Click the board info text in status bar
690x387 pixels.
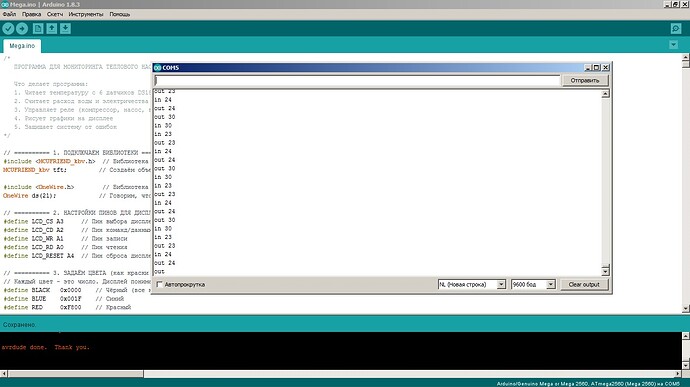pos(588,384)
